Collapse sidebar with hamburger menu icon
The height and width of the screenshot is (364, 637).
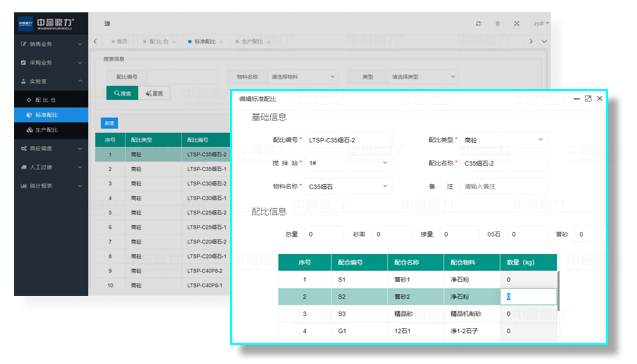pyautogui.click(x=107, y=24)
